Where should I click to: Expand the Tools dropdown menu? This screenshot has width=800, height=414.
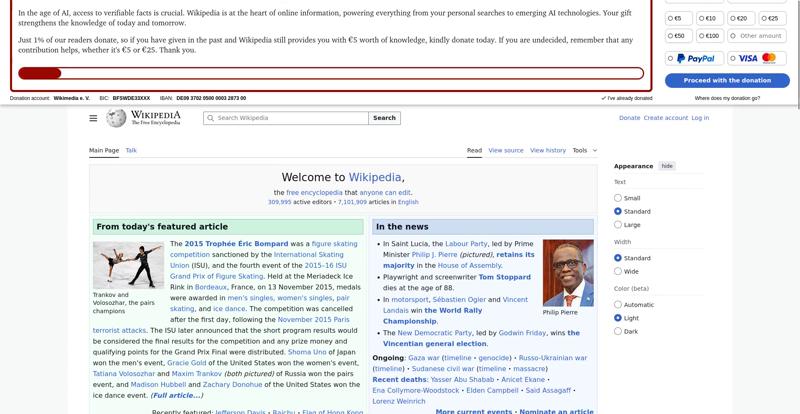coord(584,150)
